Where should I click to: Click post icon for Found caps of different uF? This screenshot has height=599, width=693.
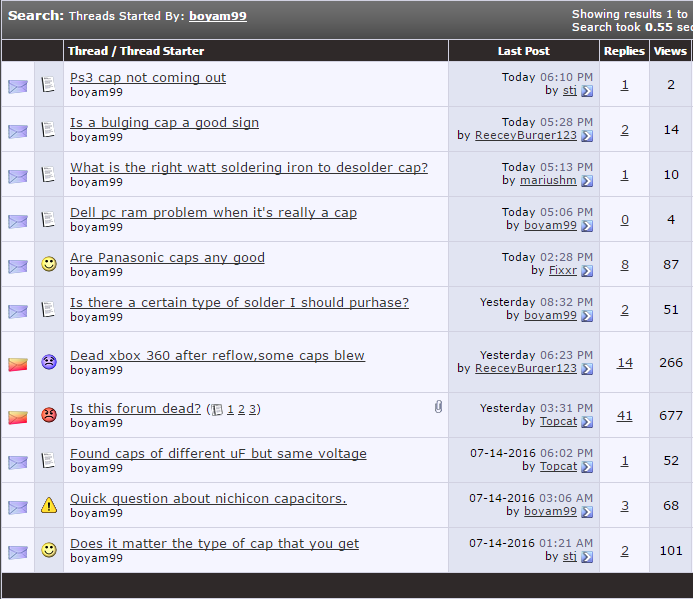click(48, 461)
